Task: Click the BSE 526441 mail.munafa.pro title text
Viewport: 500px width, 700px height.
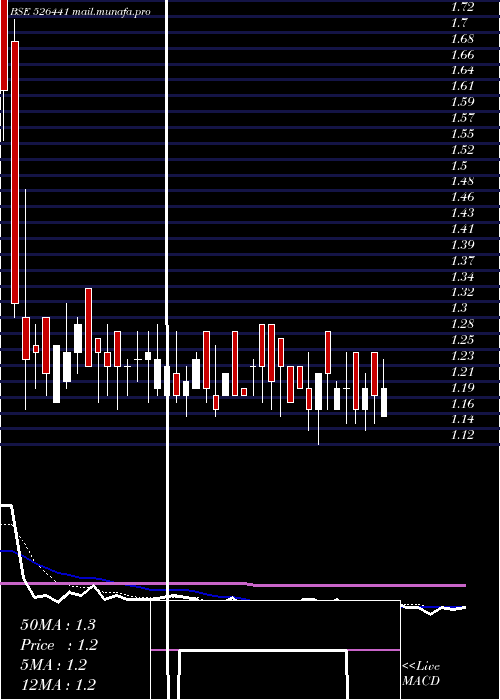Action: click(x=80, y=12)
